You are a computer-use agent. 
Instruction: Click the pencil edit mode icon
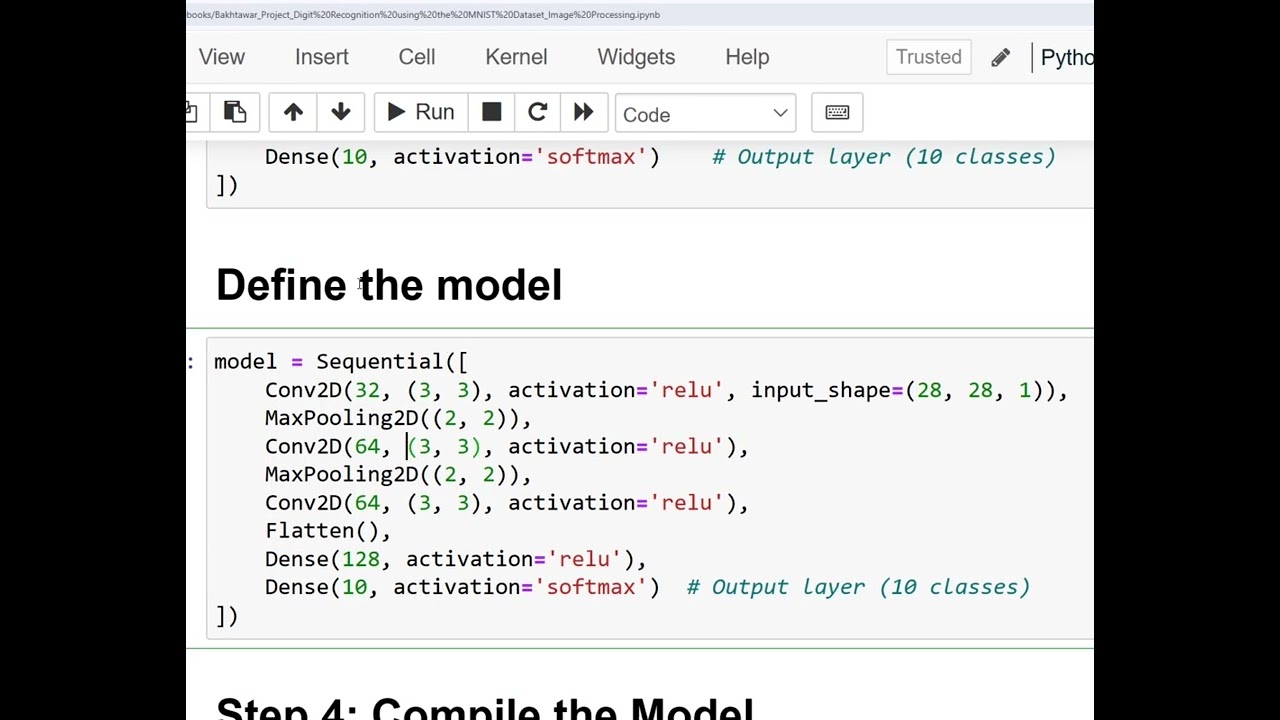pyautogui.click(x=1000, y=58)
